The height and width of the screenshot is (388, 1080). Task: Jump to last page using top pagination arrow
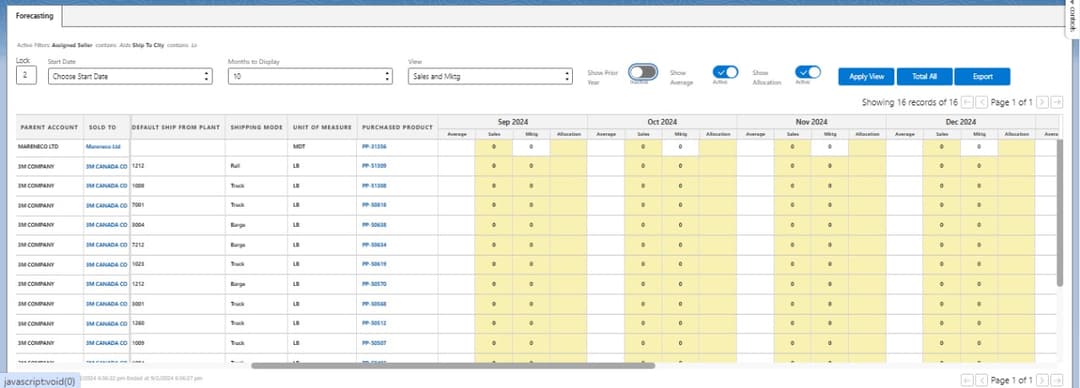click(1057, 103)
